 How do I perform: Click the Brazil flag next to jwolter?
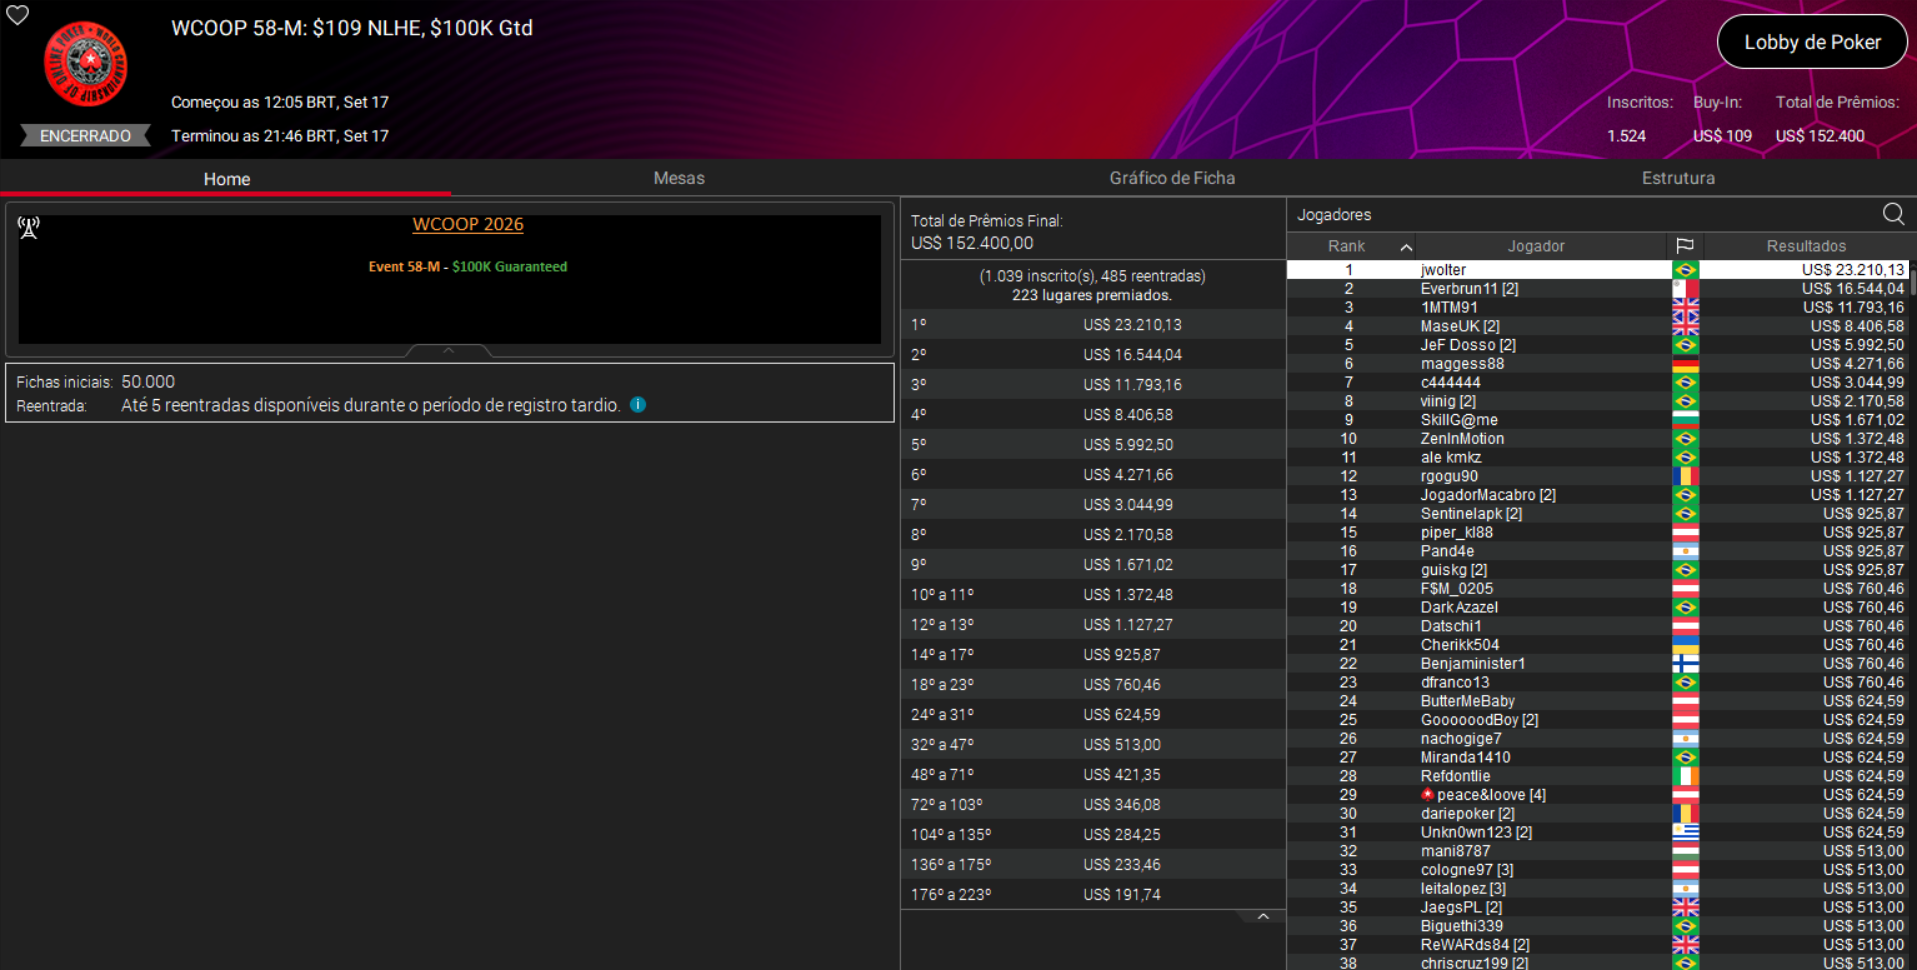pos(1685,270)
